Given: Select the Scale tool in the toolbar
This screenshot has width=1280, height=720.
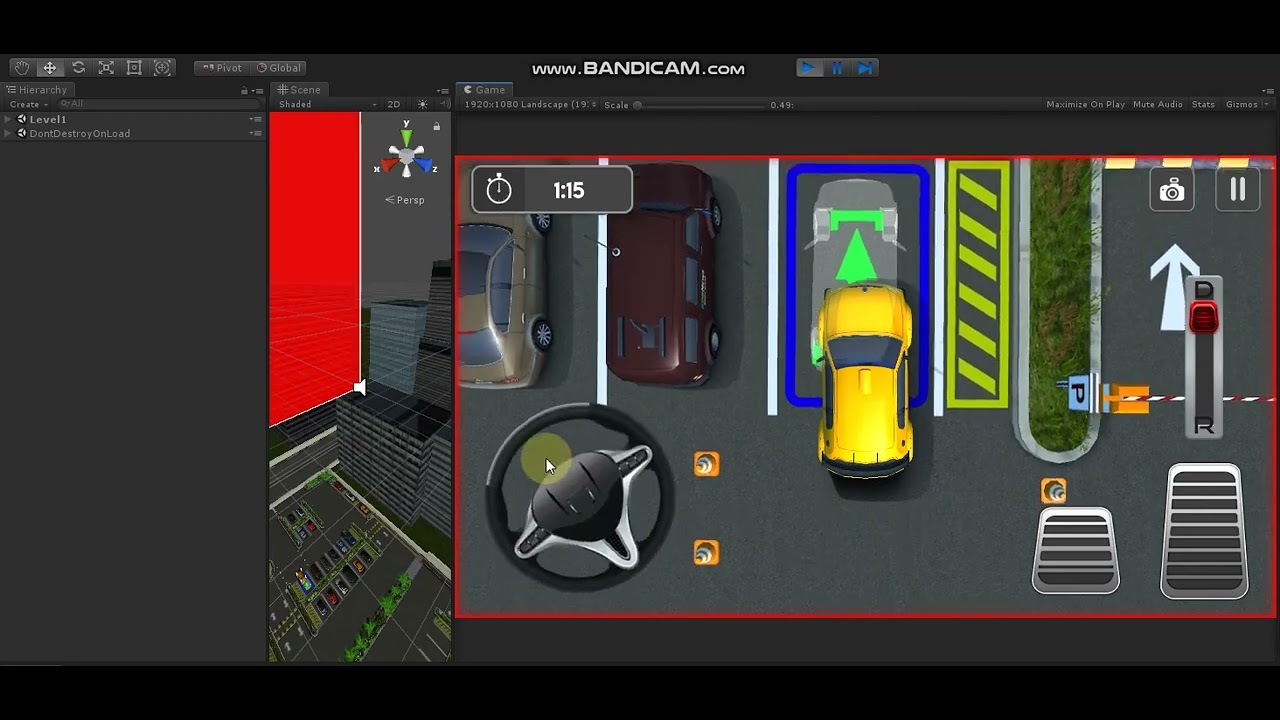Looking at the screenshot, I should point(106,68).
